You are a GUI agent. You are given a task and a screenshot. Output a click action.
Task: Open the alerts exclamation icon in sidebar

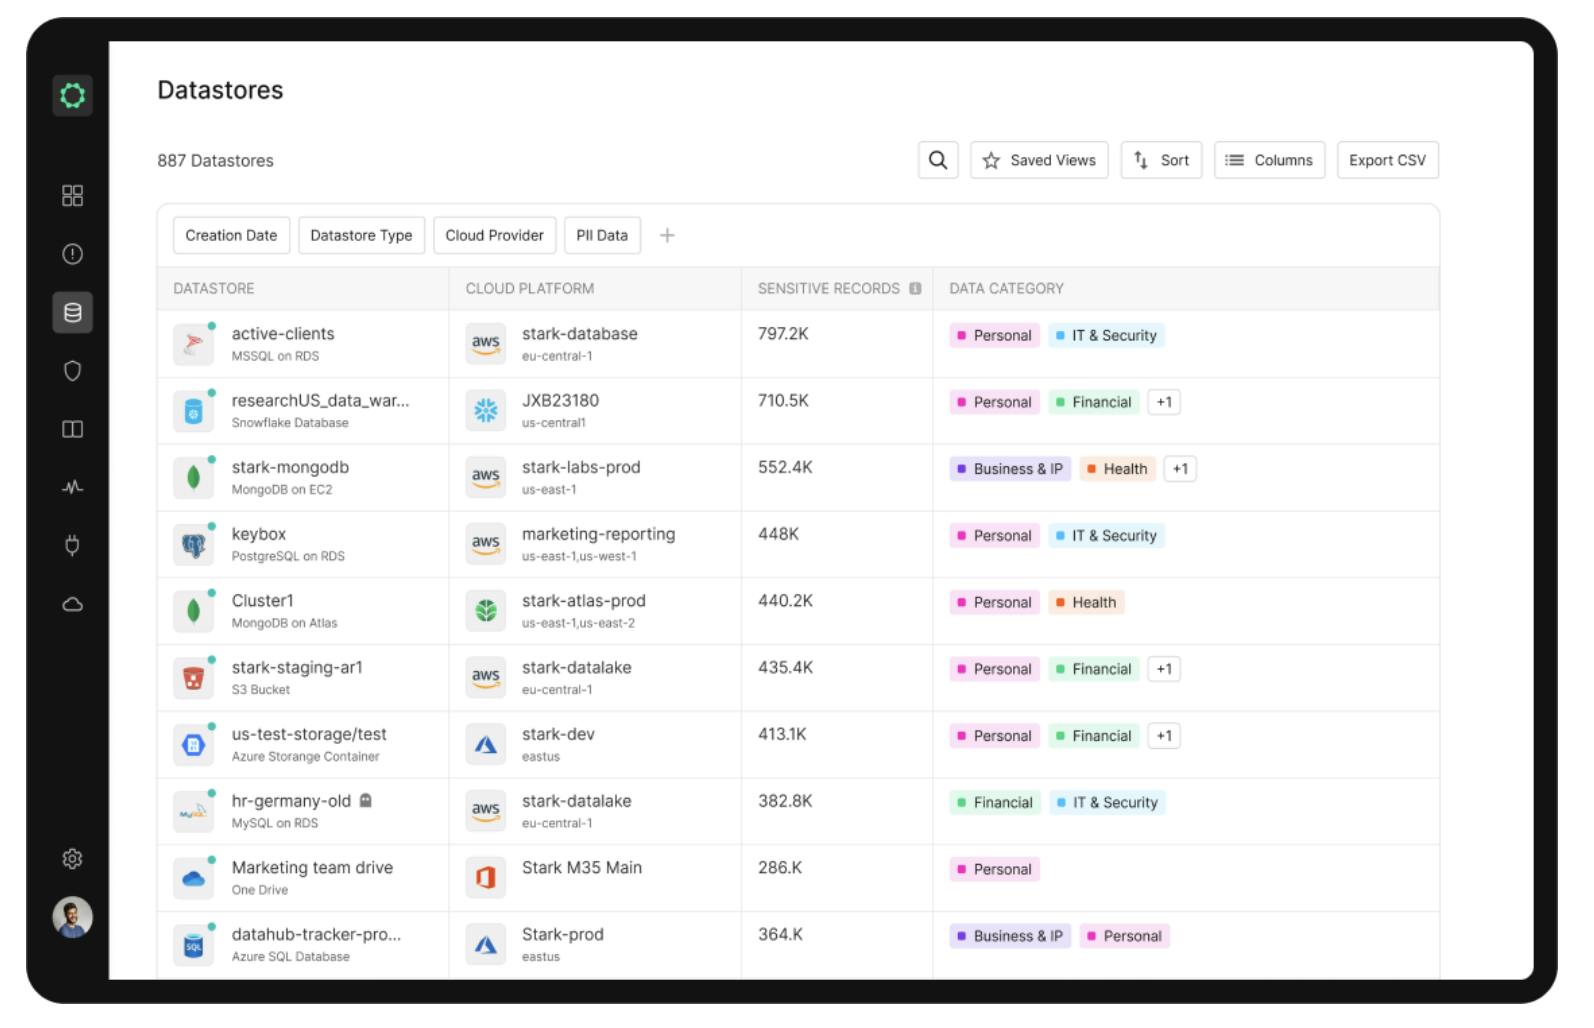[x=72, y=254]
